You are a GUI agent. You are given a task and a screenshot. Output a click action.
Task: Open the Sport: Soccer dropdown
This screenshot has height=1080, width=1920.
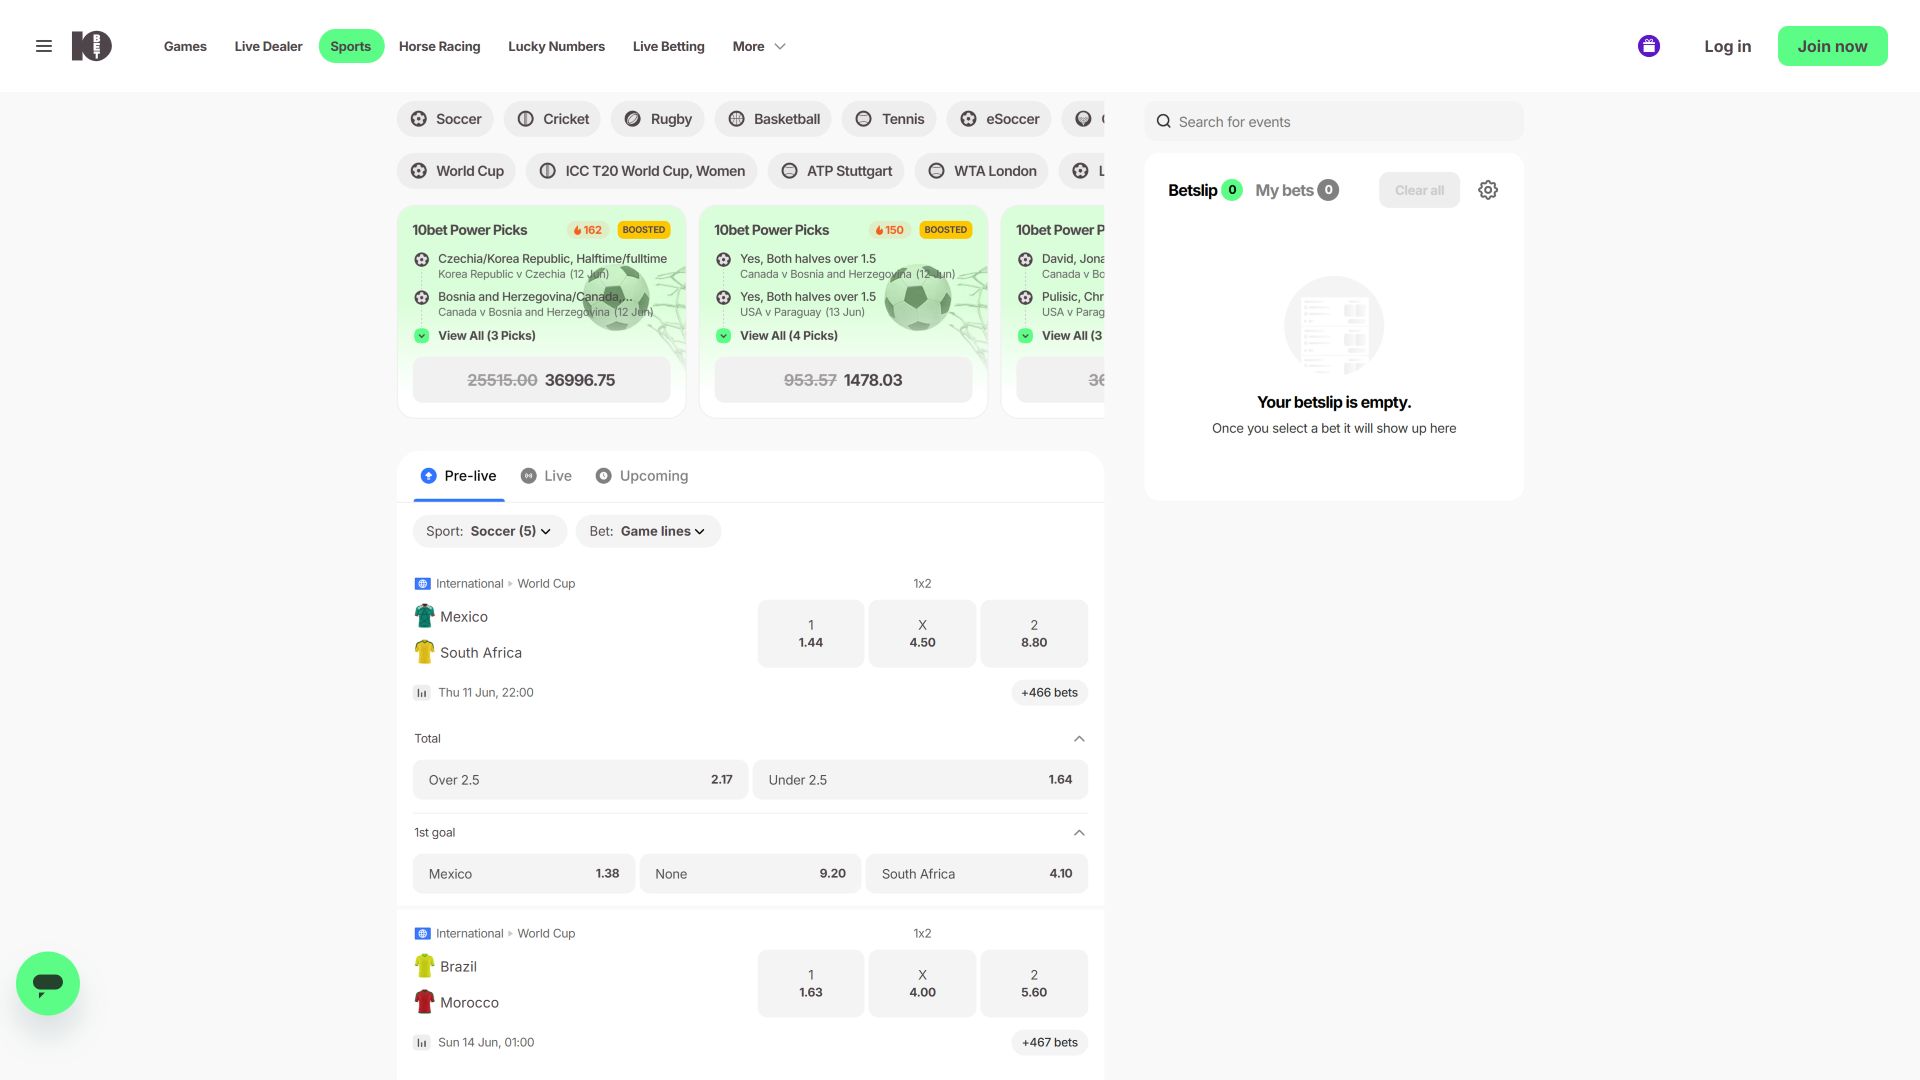point(489,531)
